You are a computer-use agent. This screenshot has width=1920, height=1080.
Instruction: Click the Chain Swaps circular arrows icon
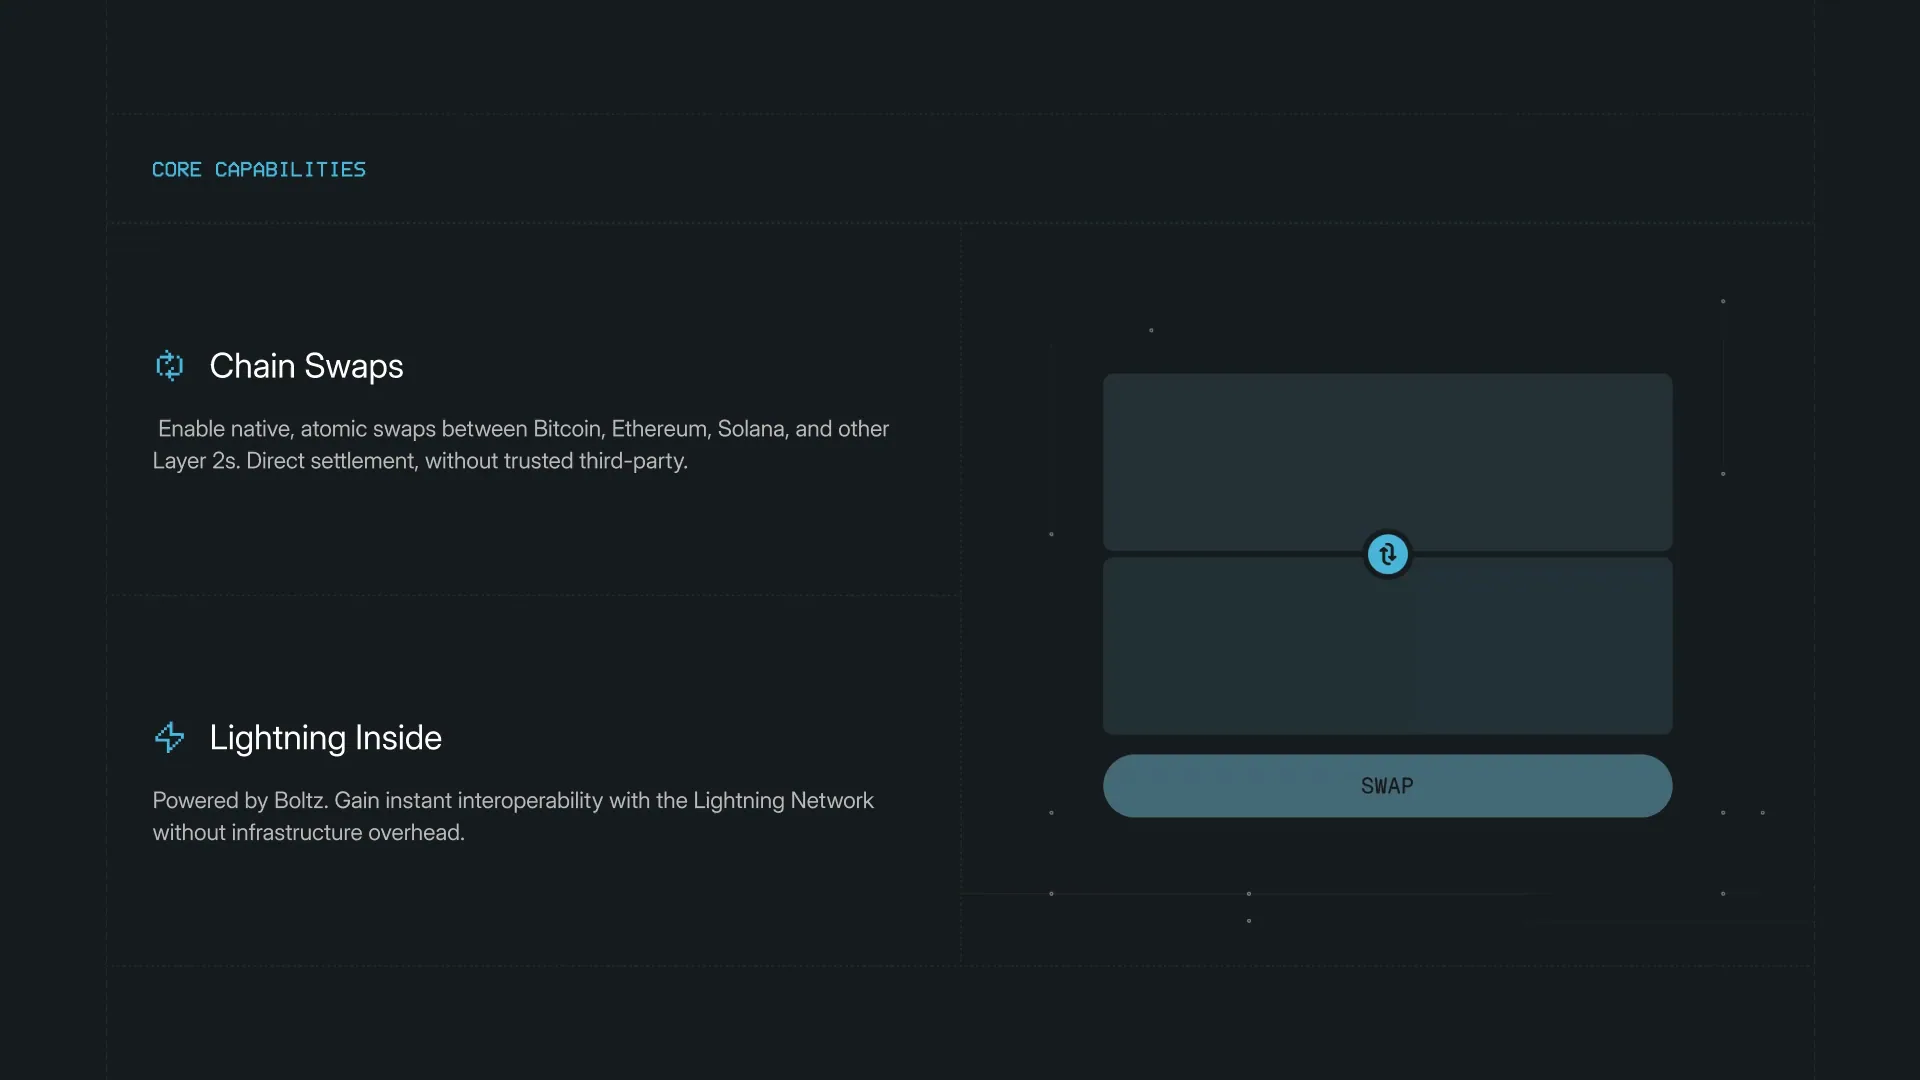(x=170, y=366)
